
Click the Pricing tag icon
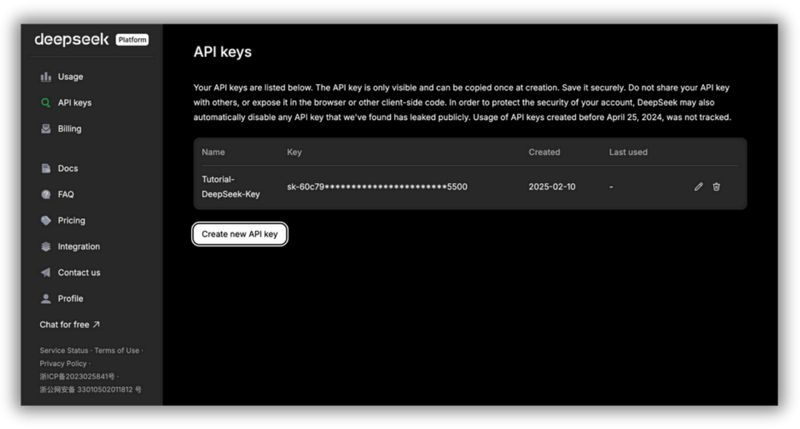(46, 220)
